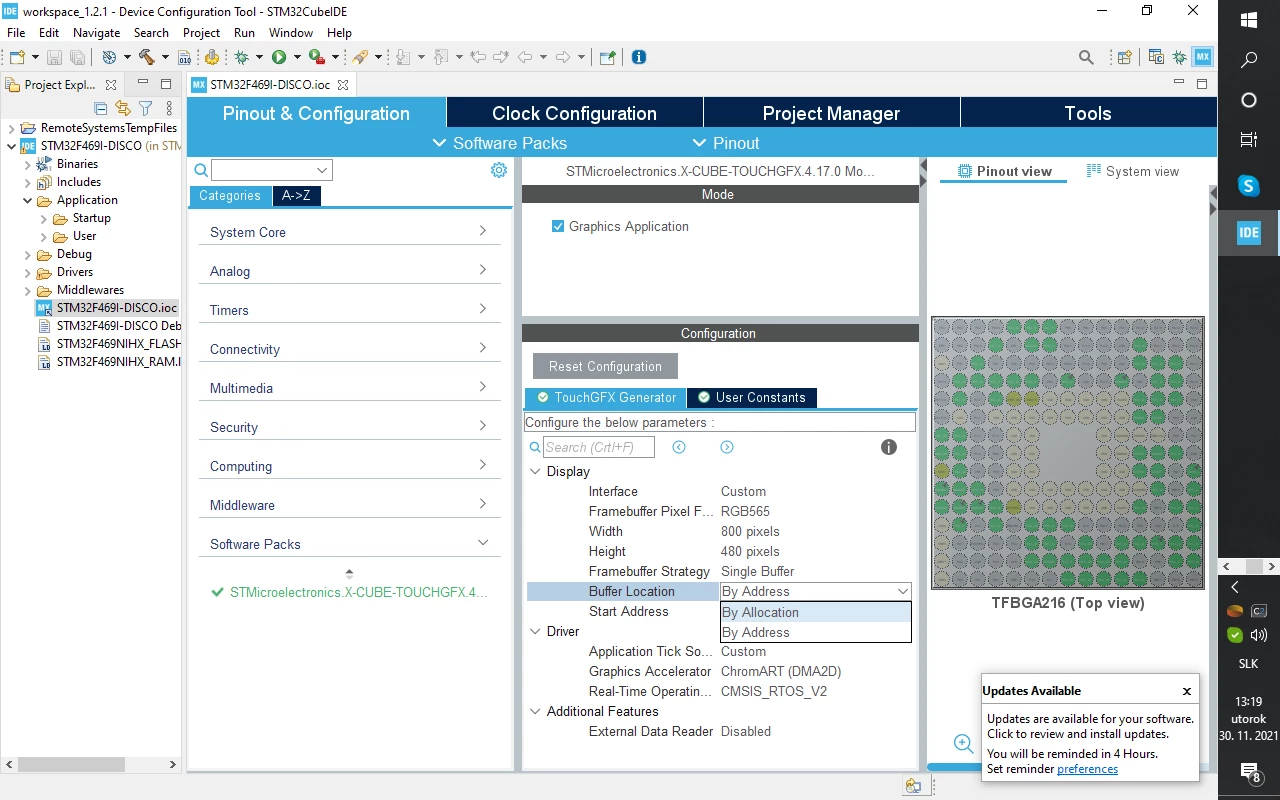Go to previous parameter search result
Screen dimensions: 1280x800
(679, 447)
